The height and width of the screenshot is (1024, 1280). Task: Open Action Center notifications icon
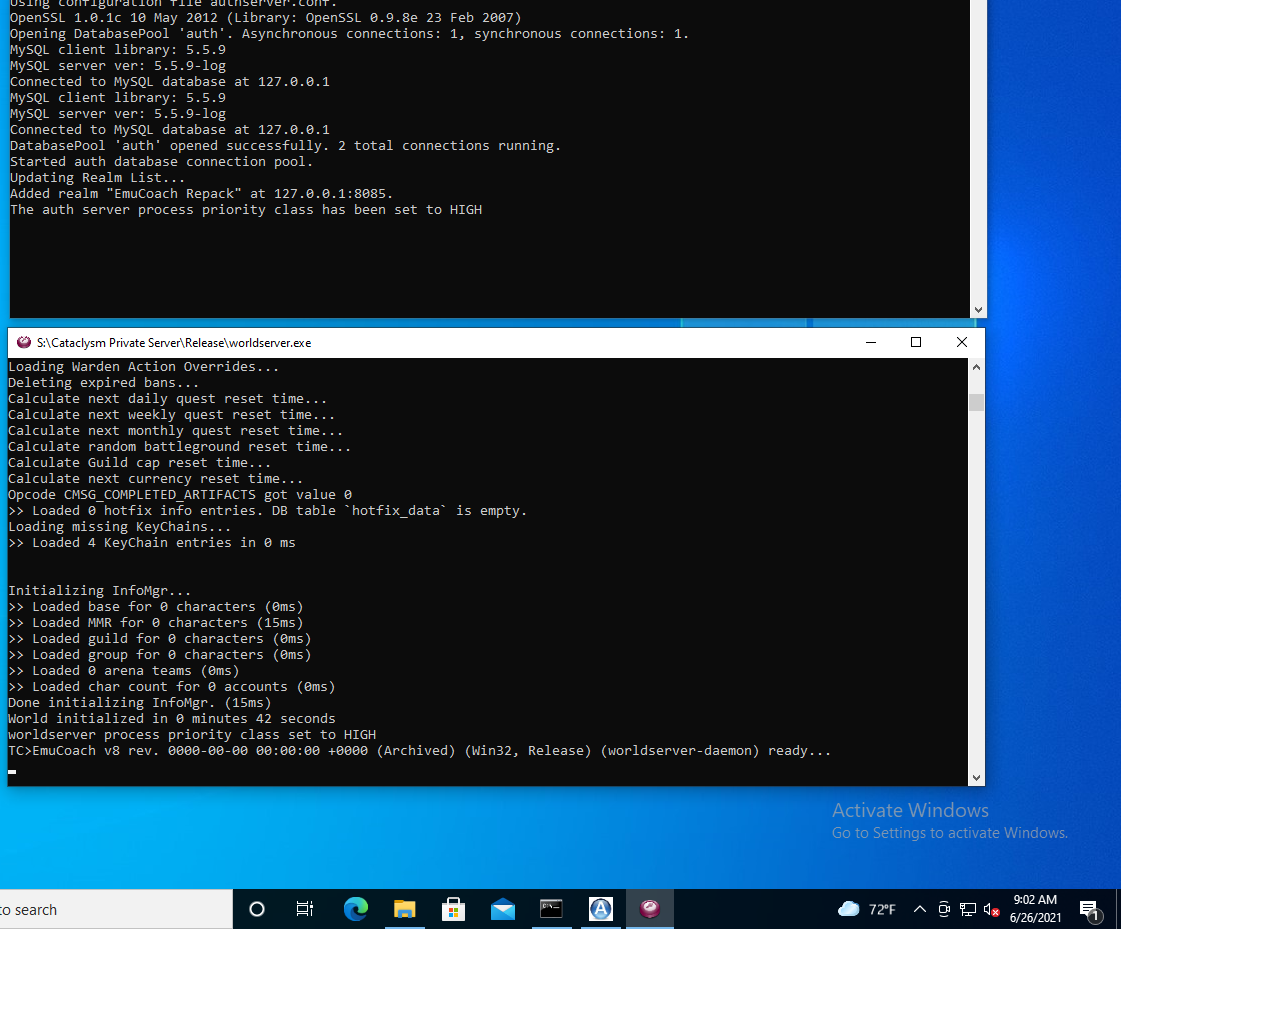pos(1091,910)
